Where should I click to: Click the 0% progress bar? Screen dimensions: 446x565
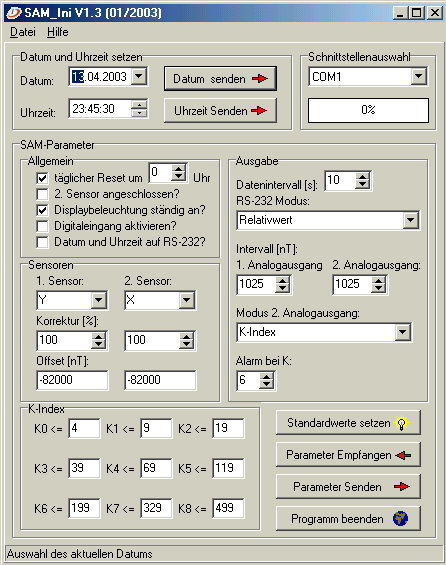[368, 110]
